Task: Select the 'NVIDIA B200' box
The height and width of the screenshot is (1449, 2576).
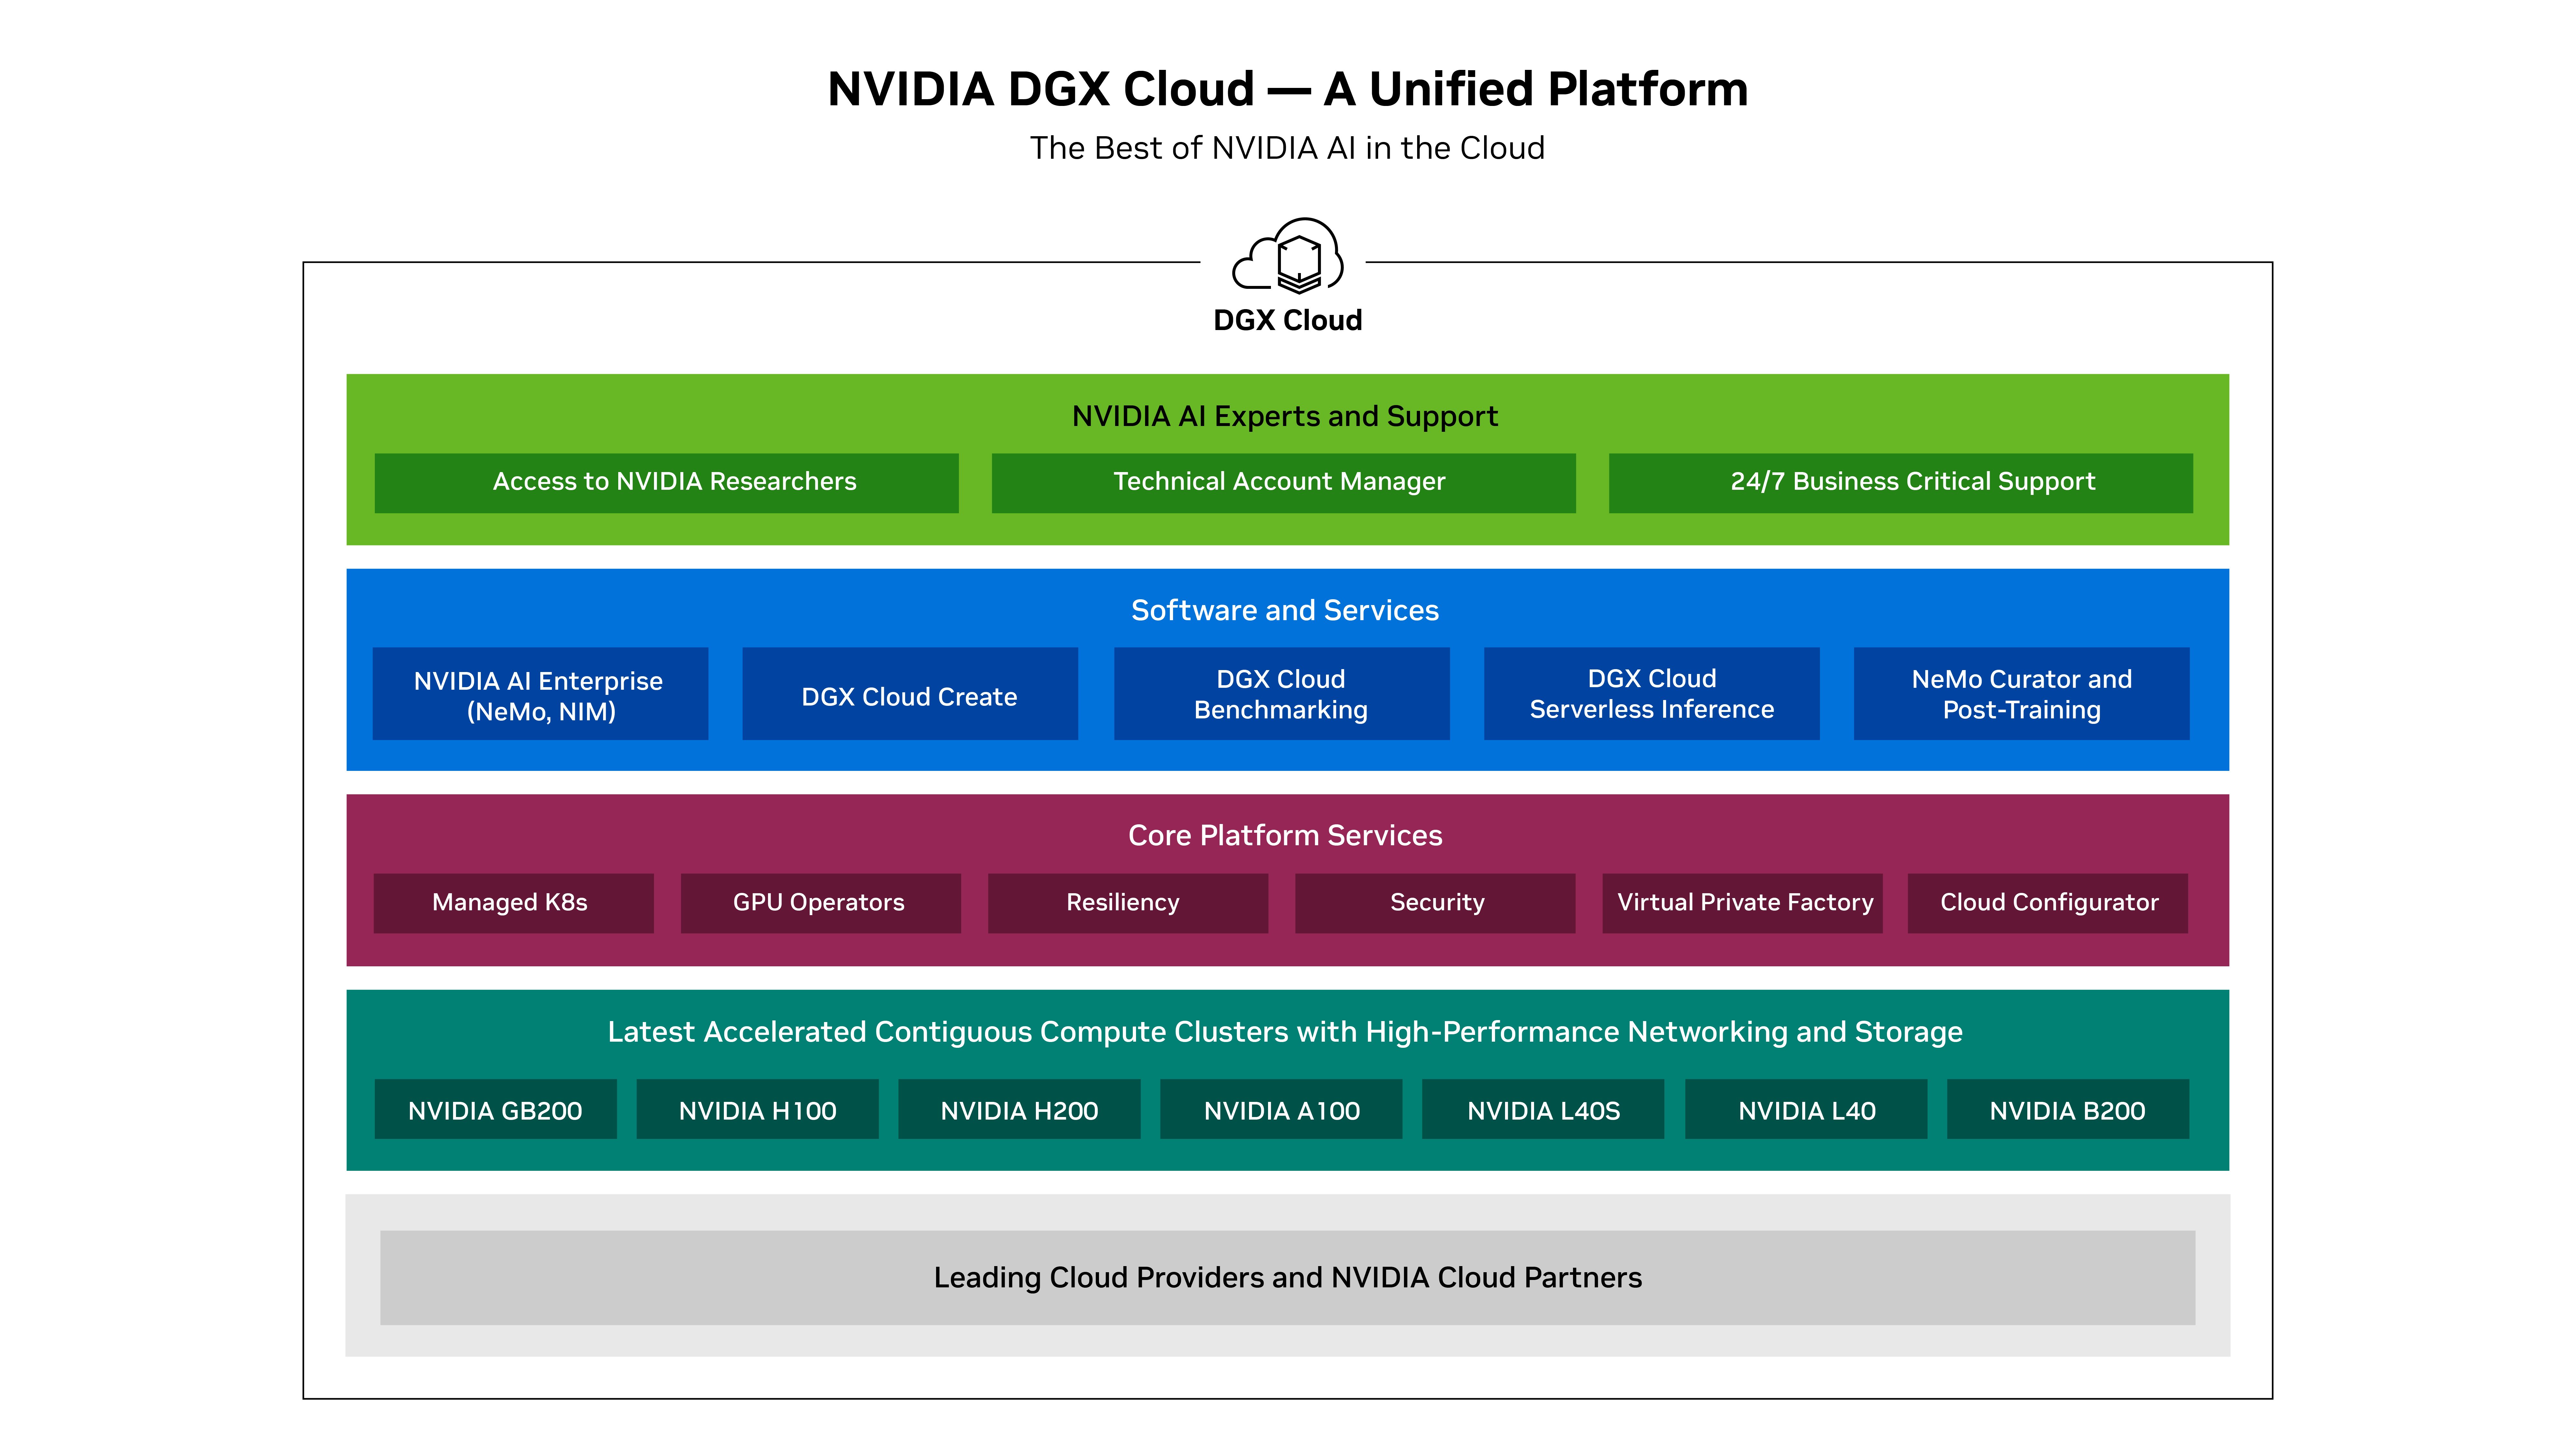Action: [2068, 1109]
